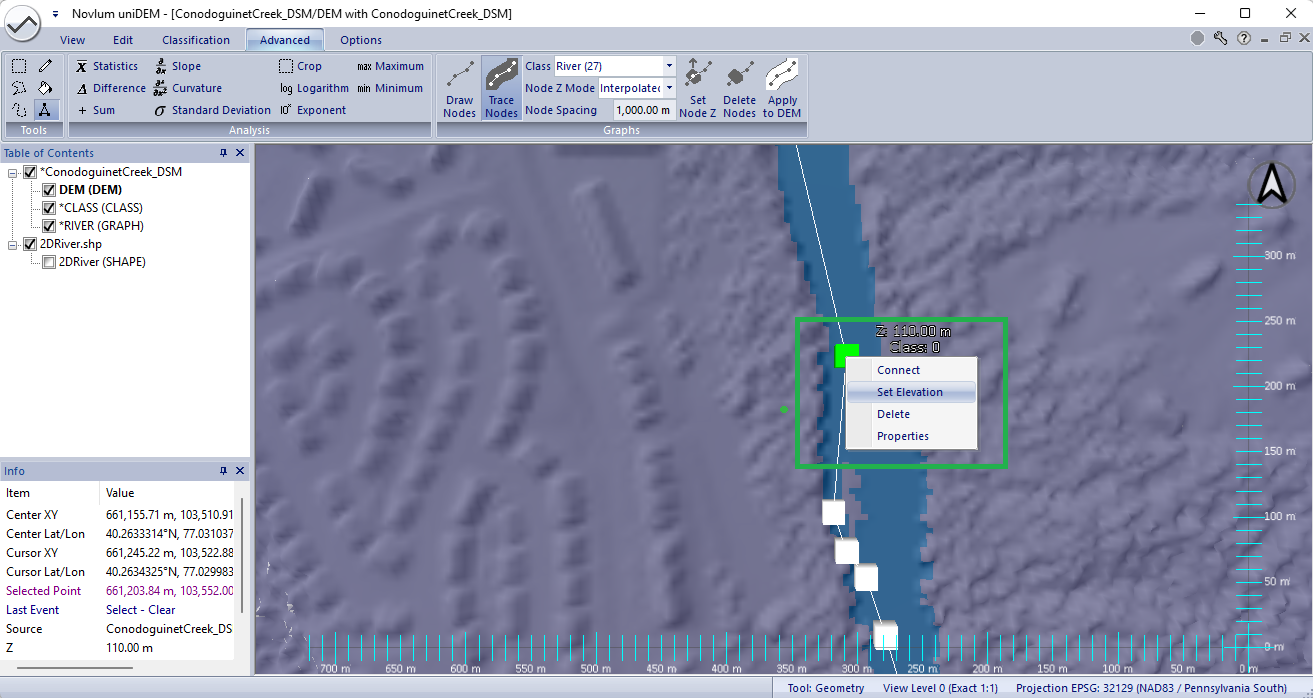Viewport: 1313px width, 698px height.
Task: Click the north arrow compass
Action: click(x=1271, y=185)
